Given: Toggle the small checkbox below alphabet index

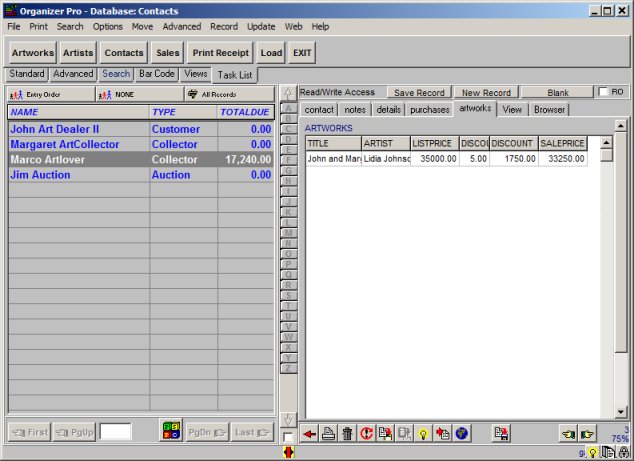Looking at the screenshot, I should click(x=288, y=437).
